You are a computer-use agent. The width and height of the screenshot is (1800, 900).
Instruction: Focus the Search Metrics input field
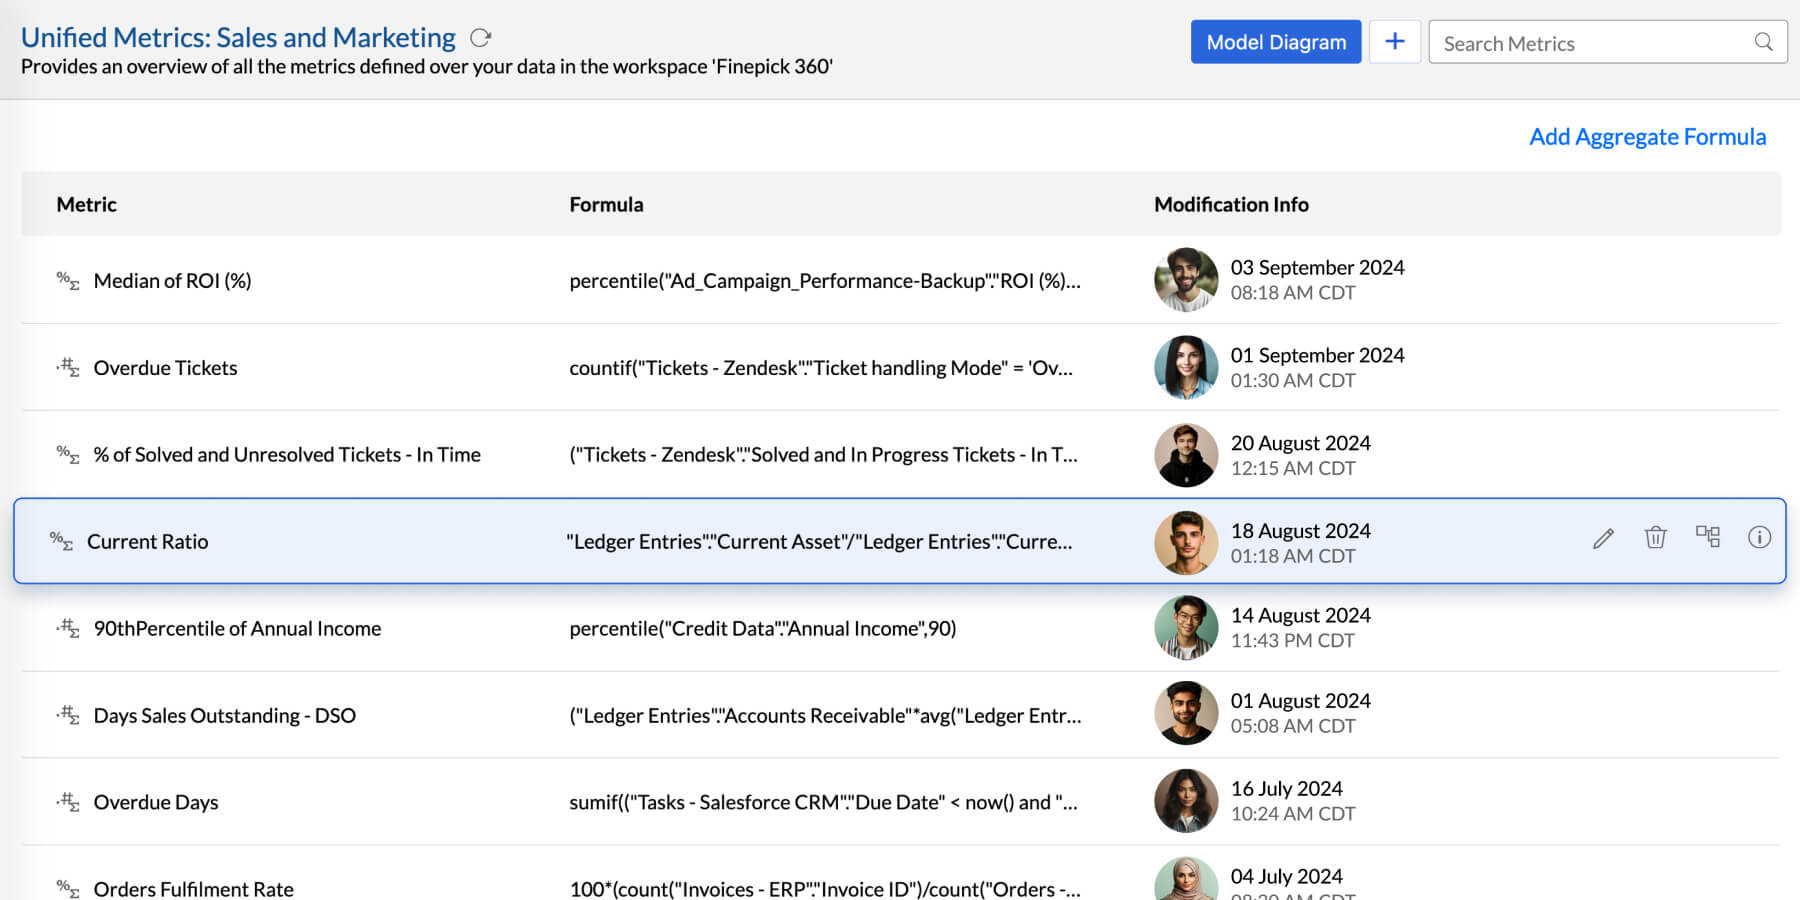(x=1590, y=43)
